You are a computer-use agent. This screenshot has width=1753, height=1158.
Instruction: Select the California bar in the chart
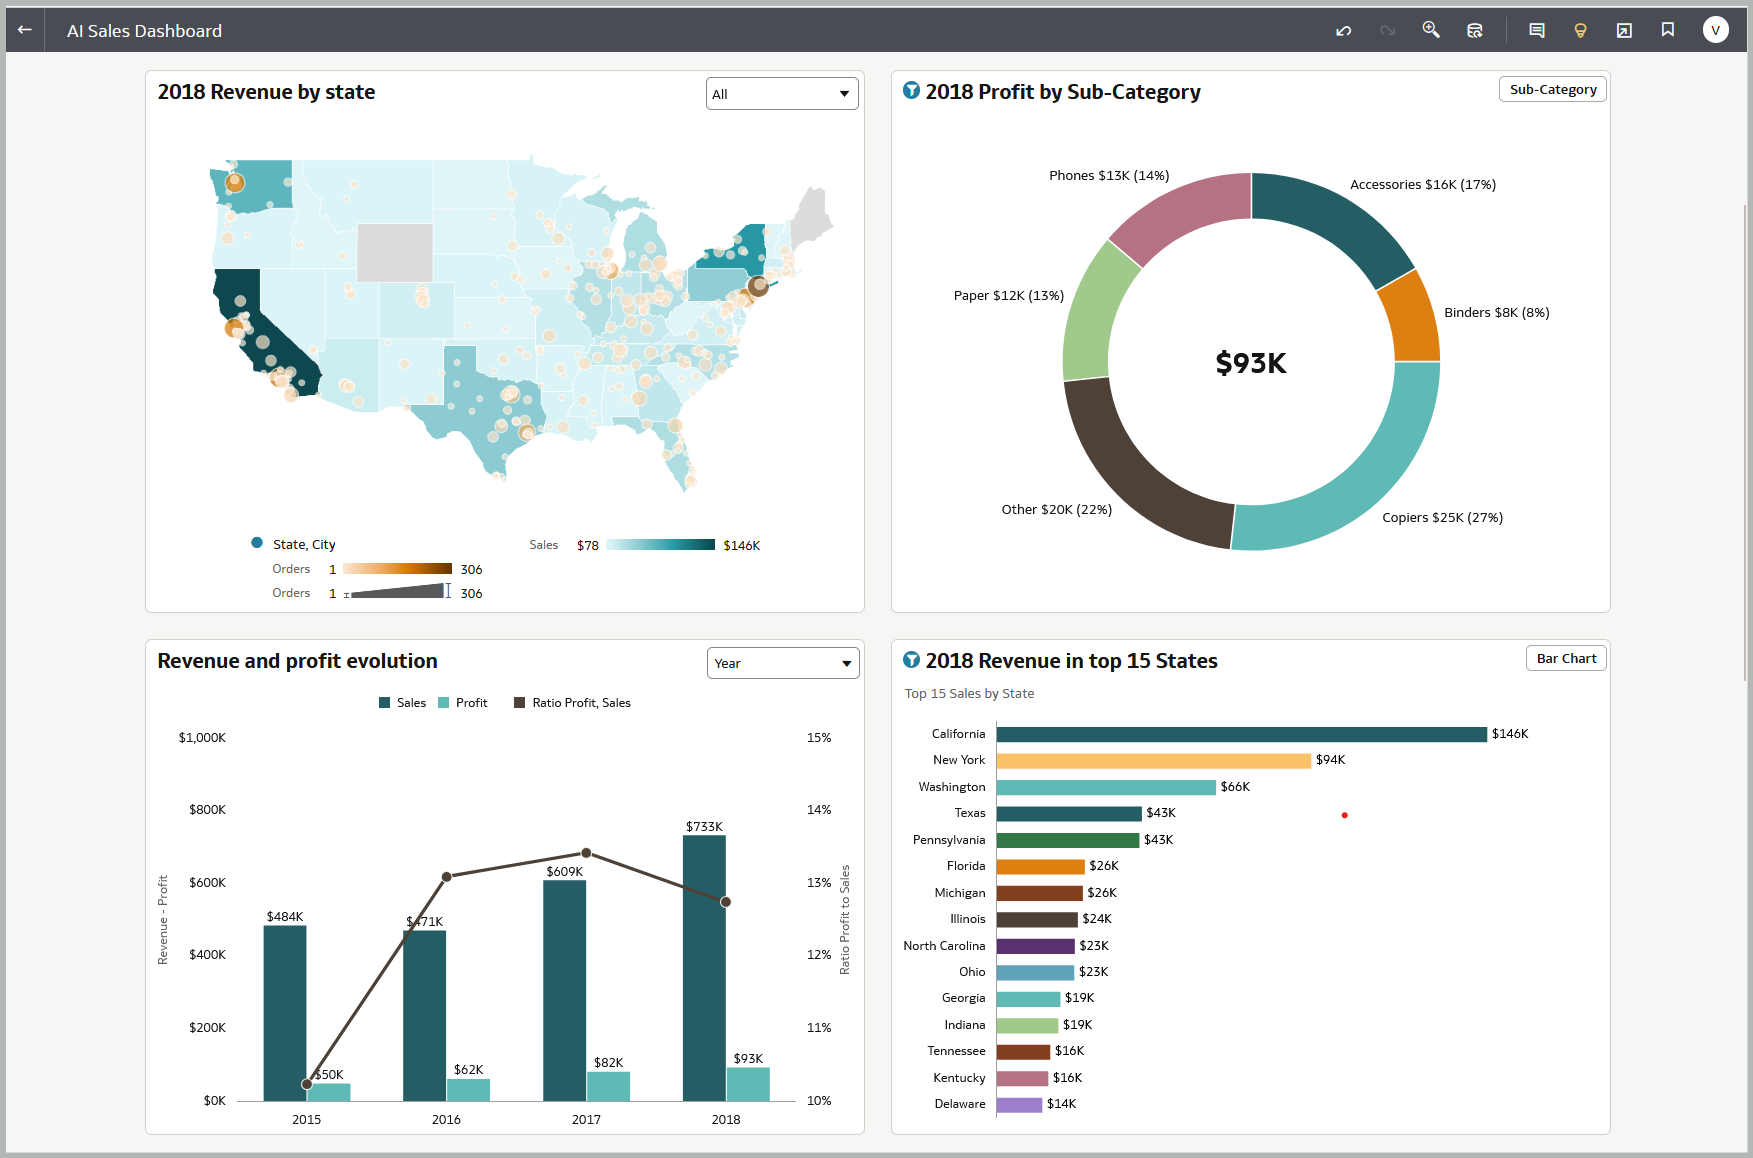tap(1240, 733)
